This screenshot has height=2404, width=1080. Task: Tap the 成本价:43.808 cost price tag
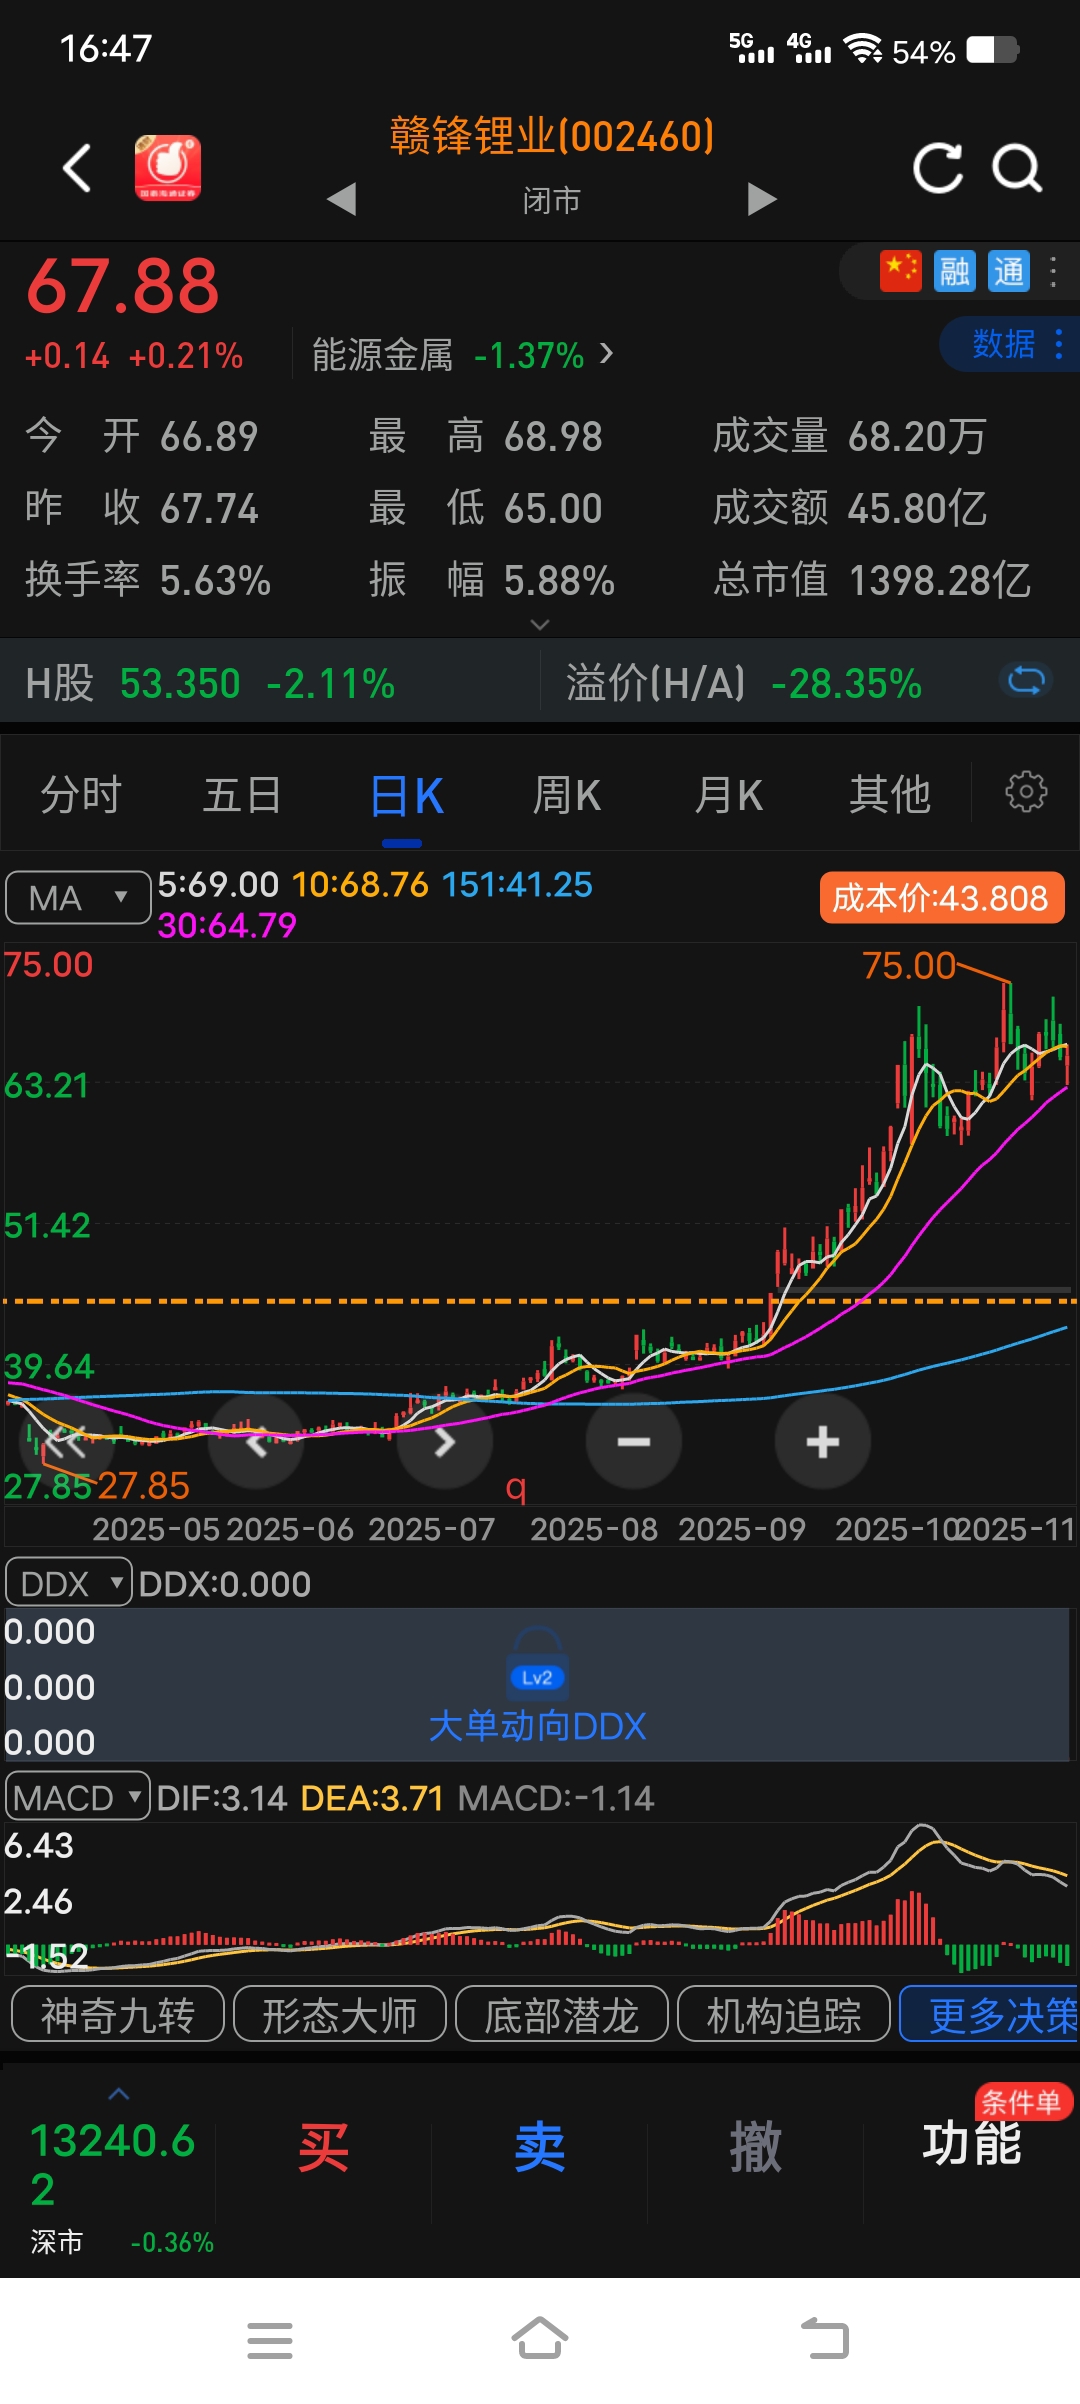[x=941, y=898]
